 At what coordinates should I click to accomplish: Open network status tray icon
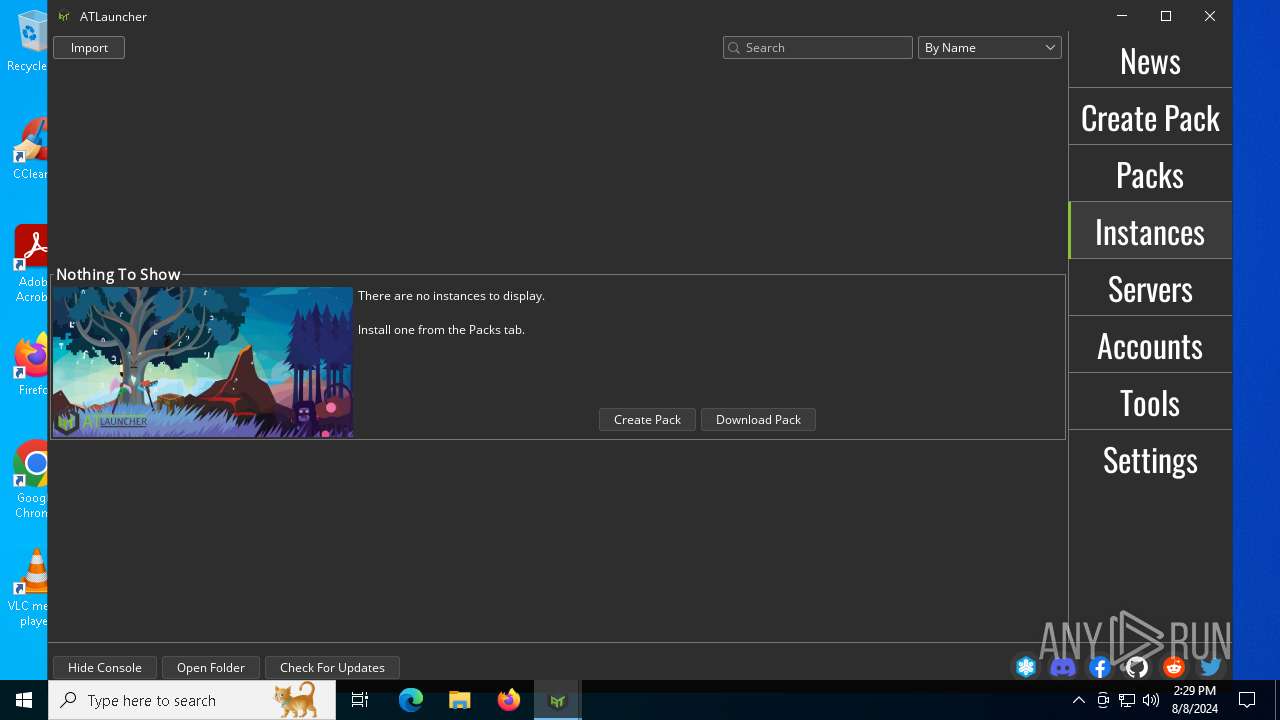(x=1127, y=700)
